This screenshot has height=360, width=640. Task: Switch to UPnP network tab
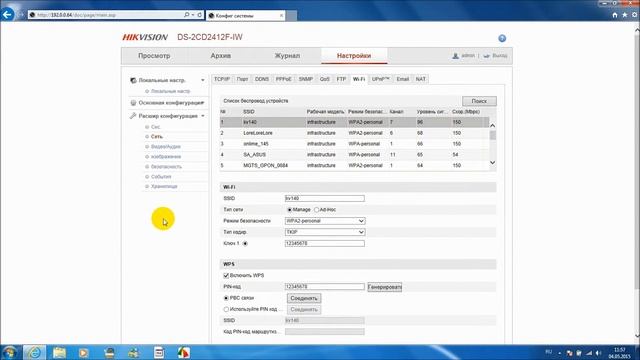pyautogui.click(x=381, y=79)
